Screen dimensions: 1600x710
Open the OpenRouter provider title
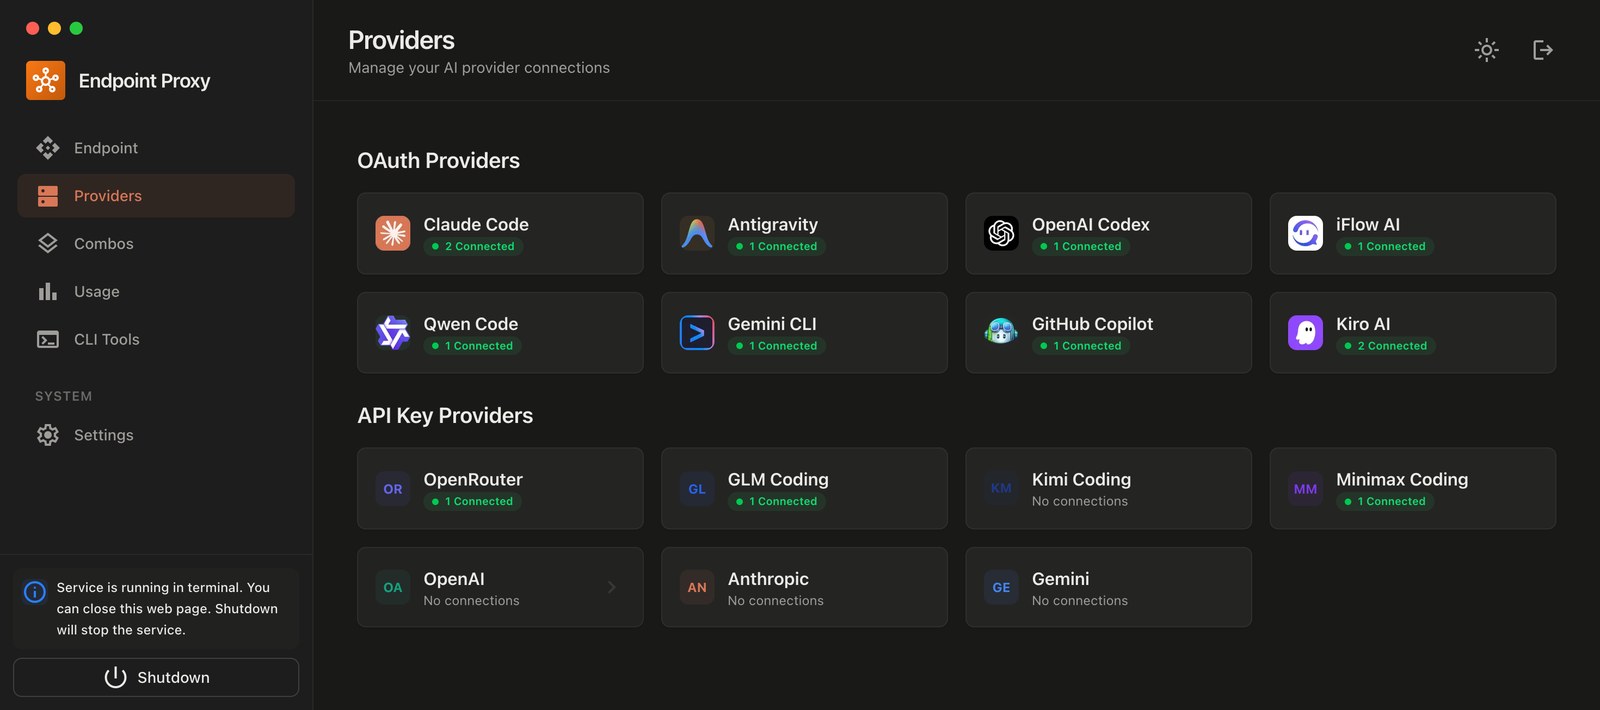point(473,480)
